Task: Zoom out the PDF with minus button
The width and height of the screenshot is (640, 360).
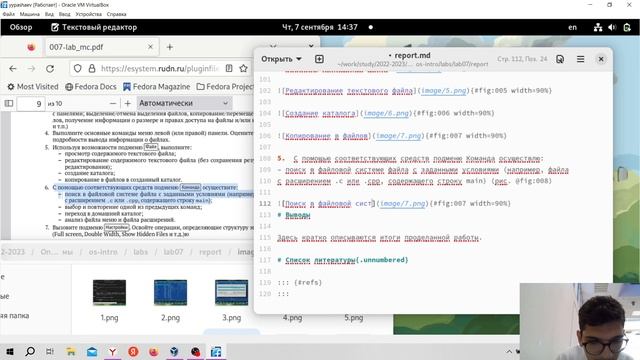Action: coord(113,104)
